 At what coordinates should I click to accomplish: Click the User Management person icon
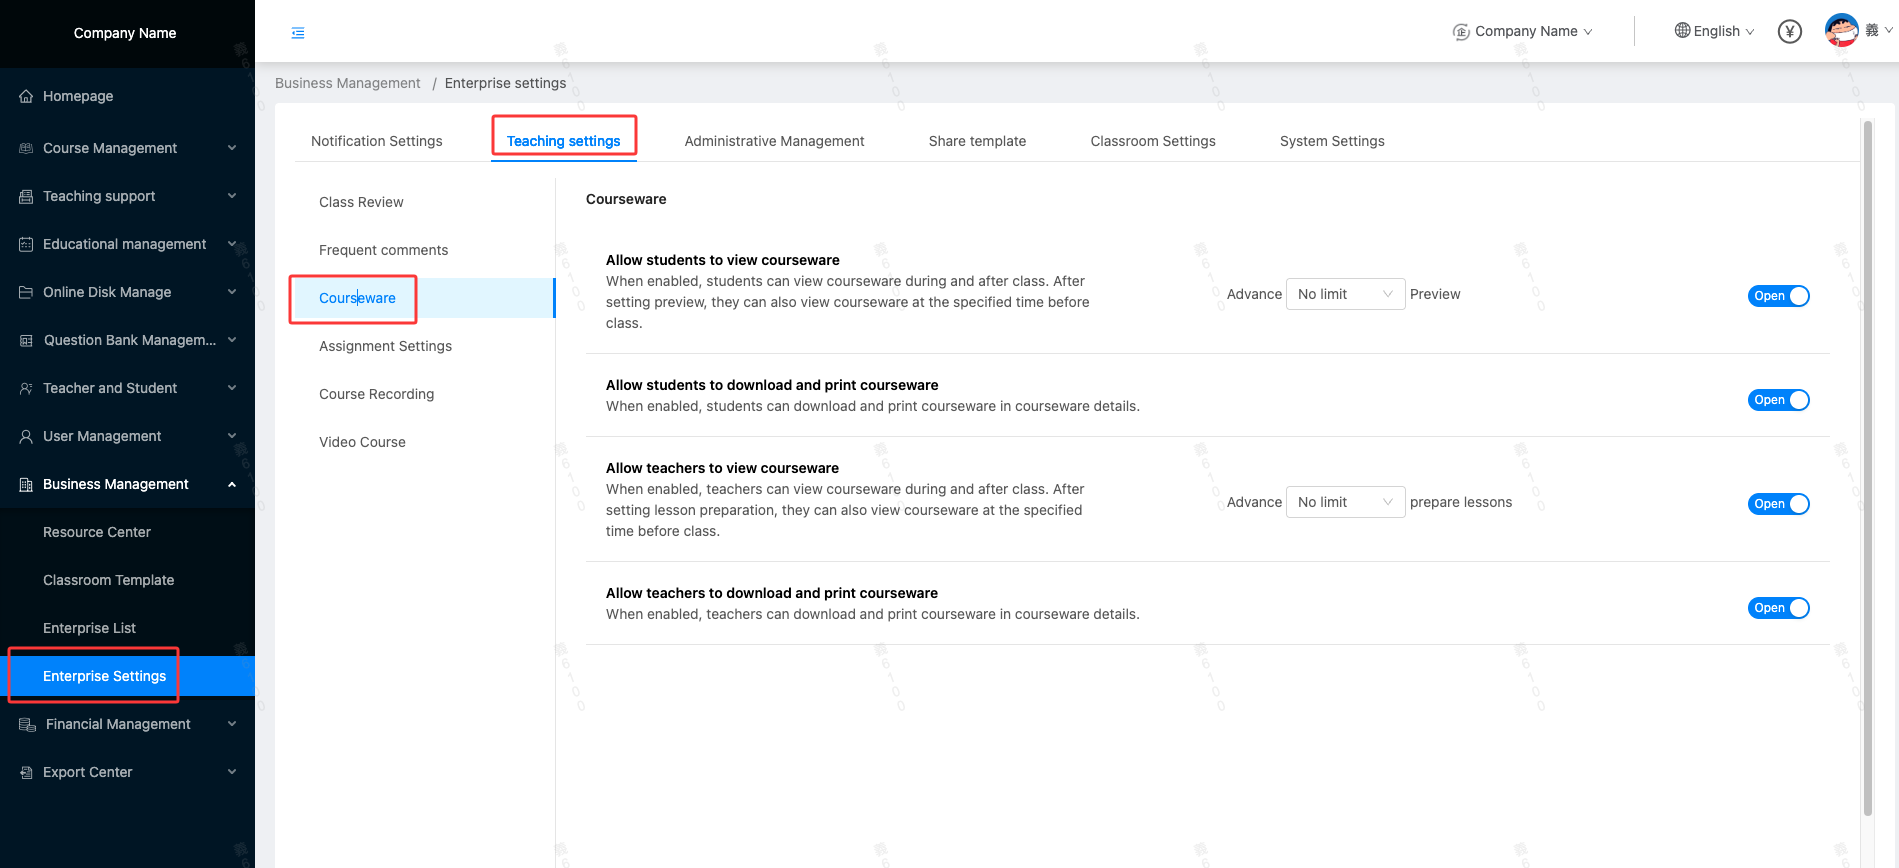(26, 437)
